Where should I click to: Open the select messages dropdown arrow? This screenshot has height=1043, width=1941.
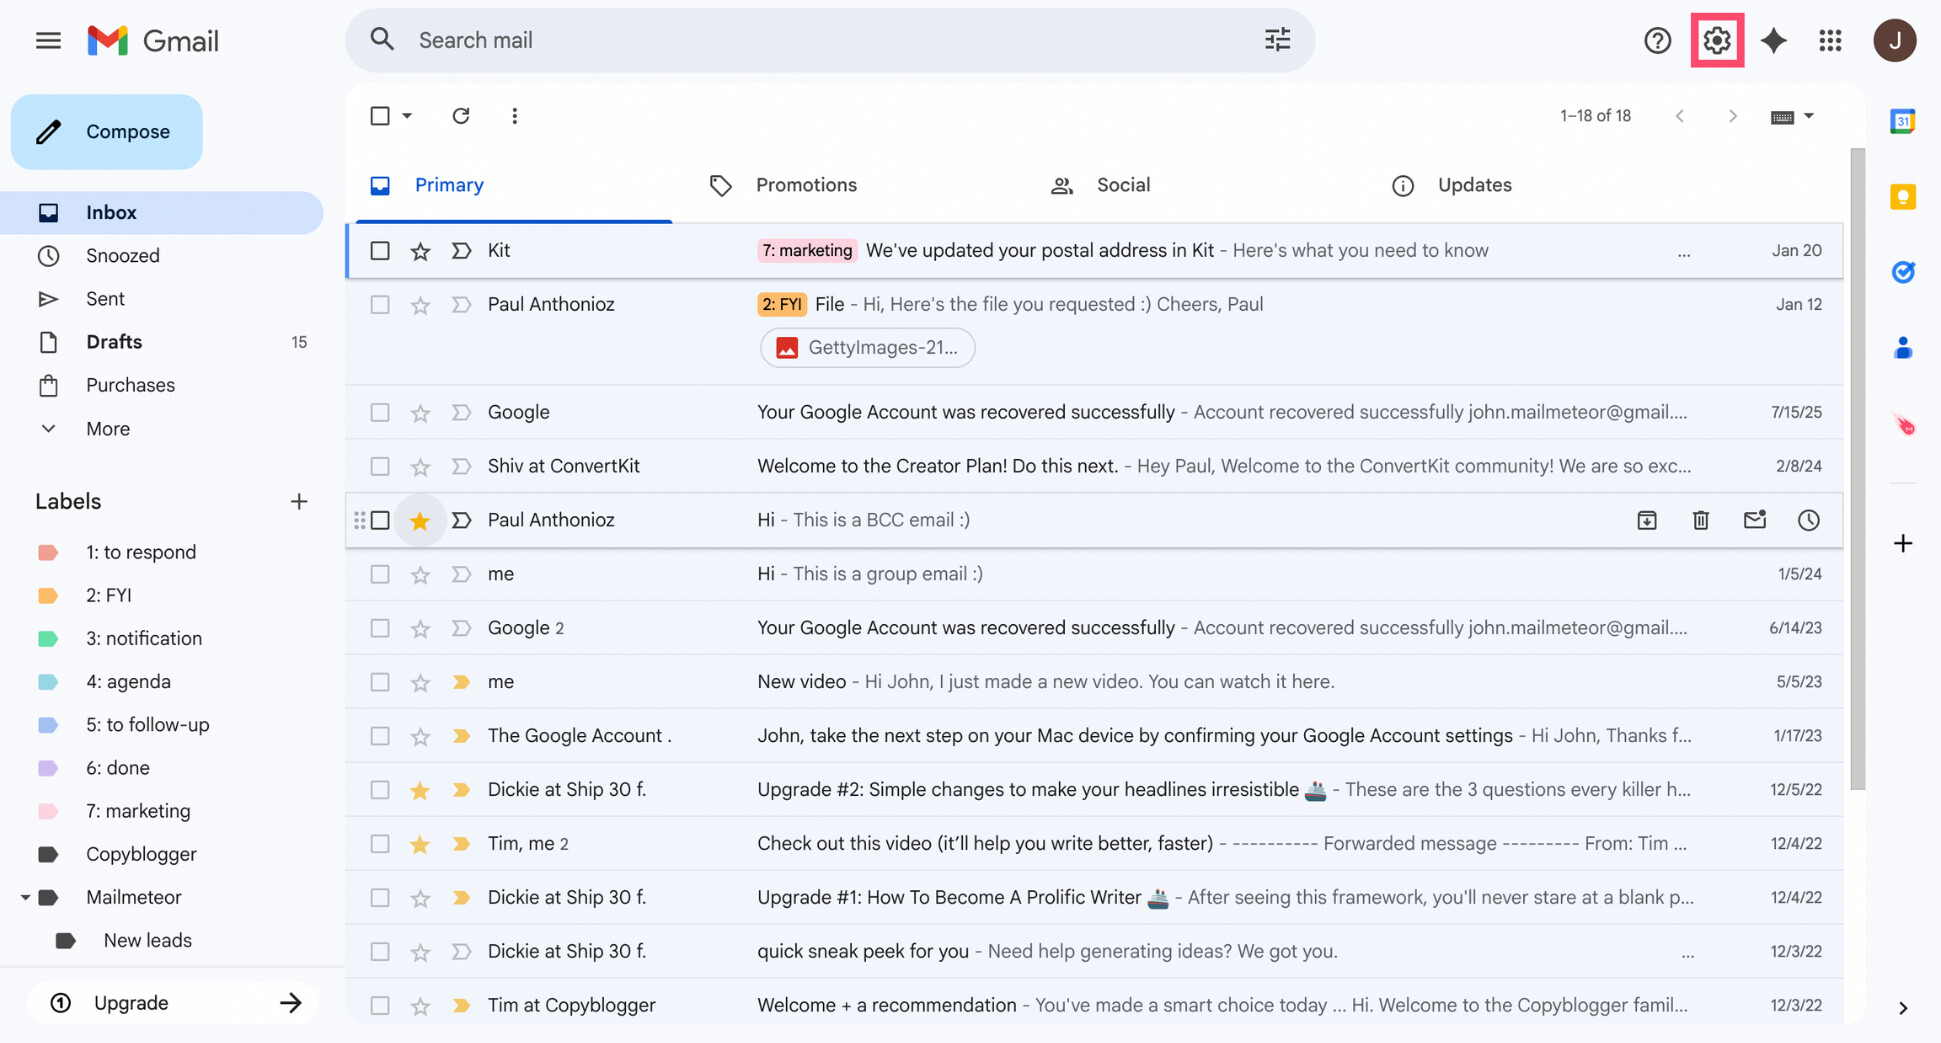coord(408,115)
